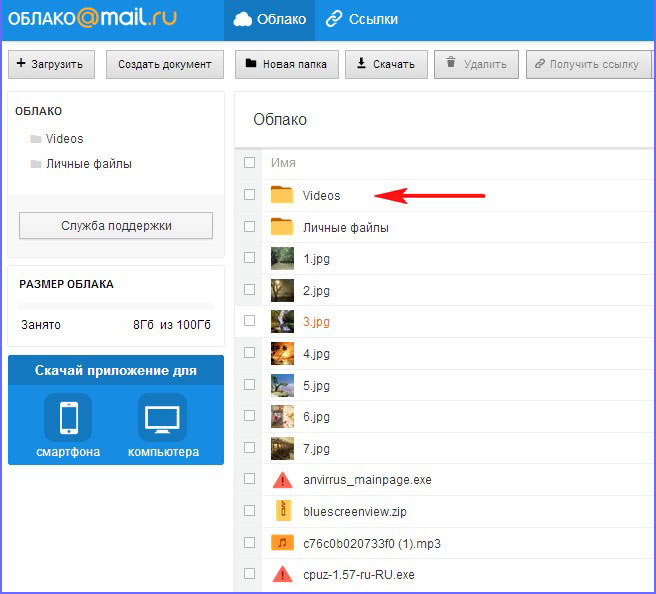
Task: Open file name 2.jpg
Action: 316,291
